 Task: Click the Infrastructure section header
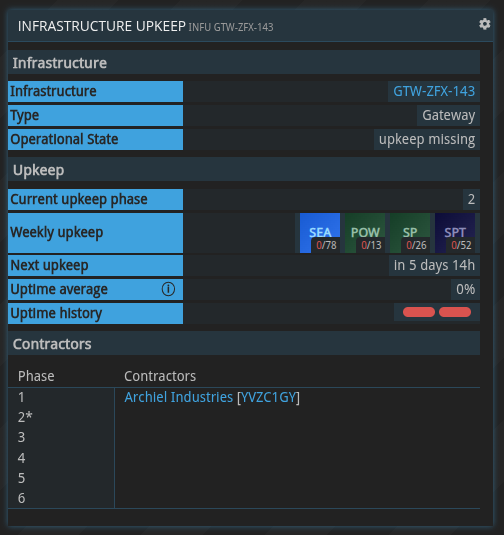pos(244,63)
